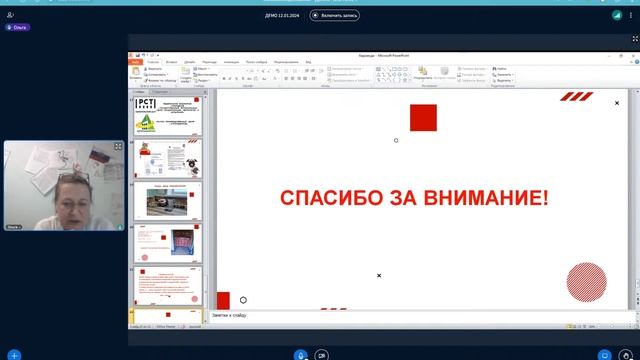The width and height of the screenshot is (640, 360).
Task: Switch to Insert (Вставка) ribbon tab
Action: [x=171, y=62]
